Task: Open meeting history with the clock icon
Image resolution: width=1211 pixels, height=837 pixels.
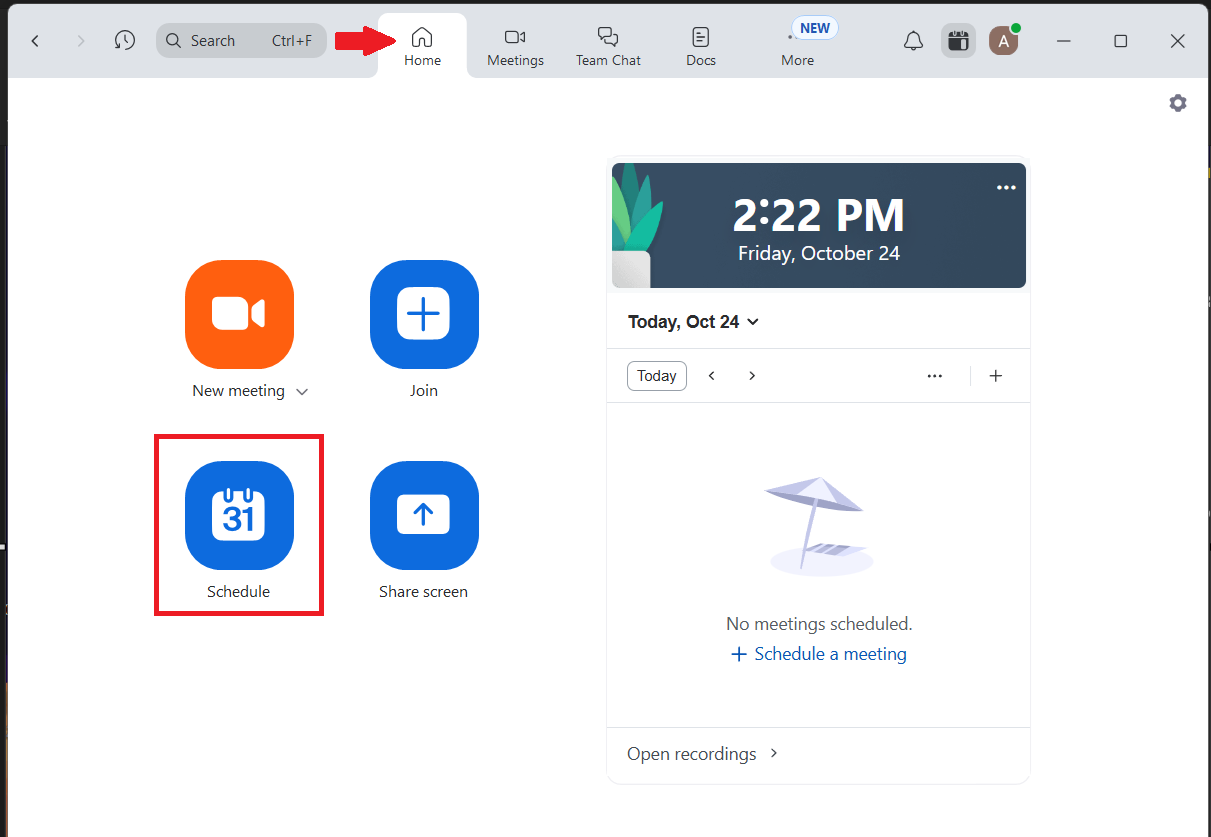Action: click(x=124, y=41)
